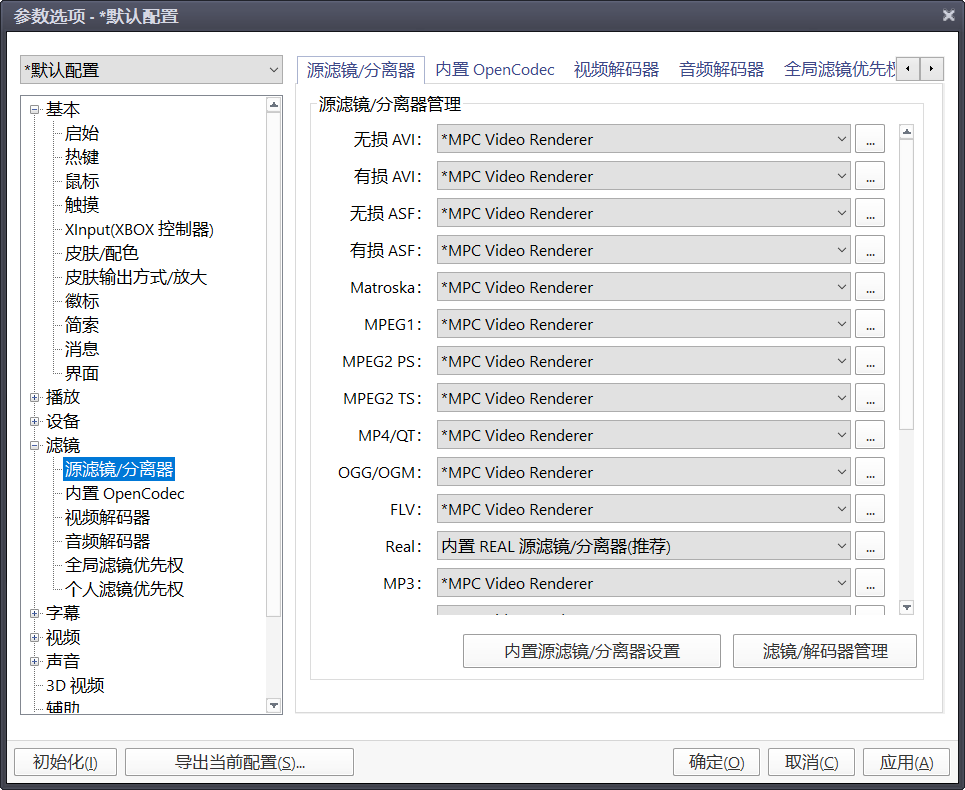Click the ellipsis button beside MP4/QT
965x790 pixels.
870,435
